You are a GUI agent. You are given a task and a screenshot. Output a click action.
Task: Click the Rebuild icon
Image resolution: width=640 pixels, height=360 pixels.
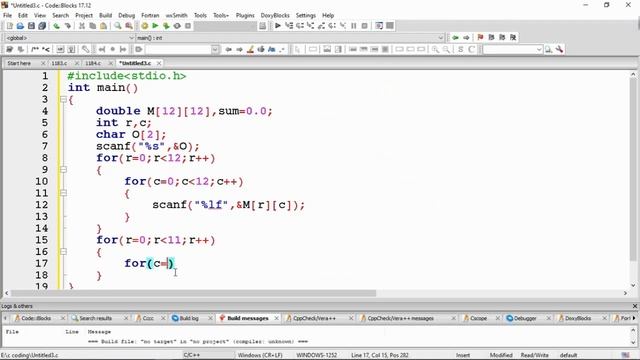click(x=177, y=26)
